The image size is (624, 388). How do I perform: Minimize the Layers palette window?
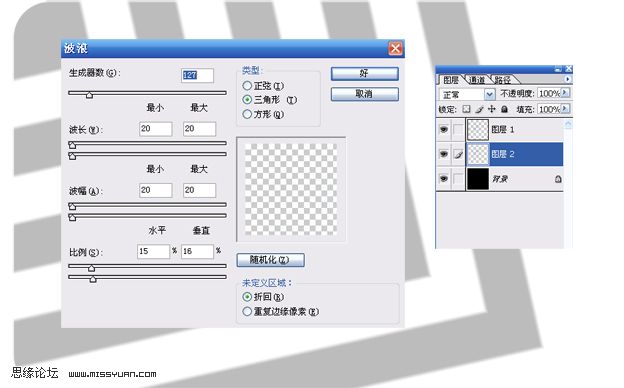coord(558,69)
